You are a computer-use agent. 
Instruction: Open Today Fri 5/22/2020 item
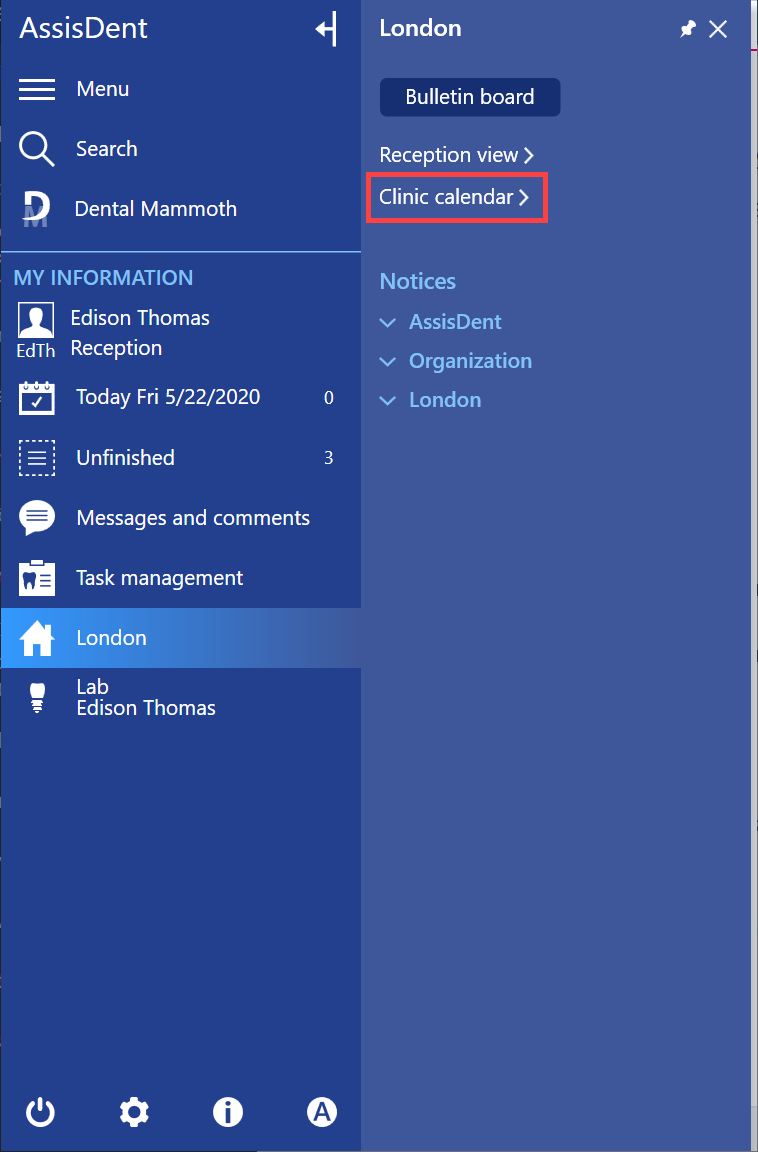point(181,397)
